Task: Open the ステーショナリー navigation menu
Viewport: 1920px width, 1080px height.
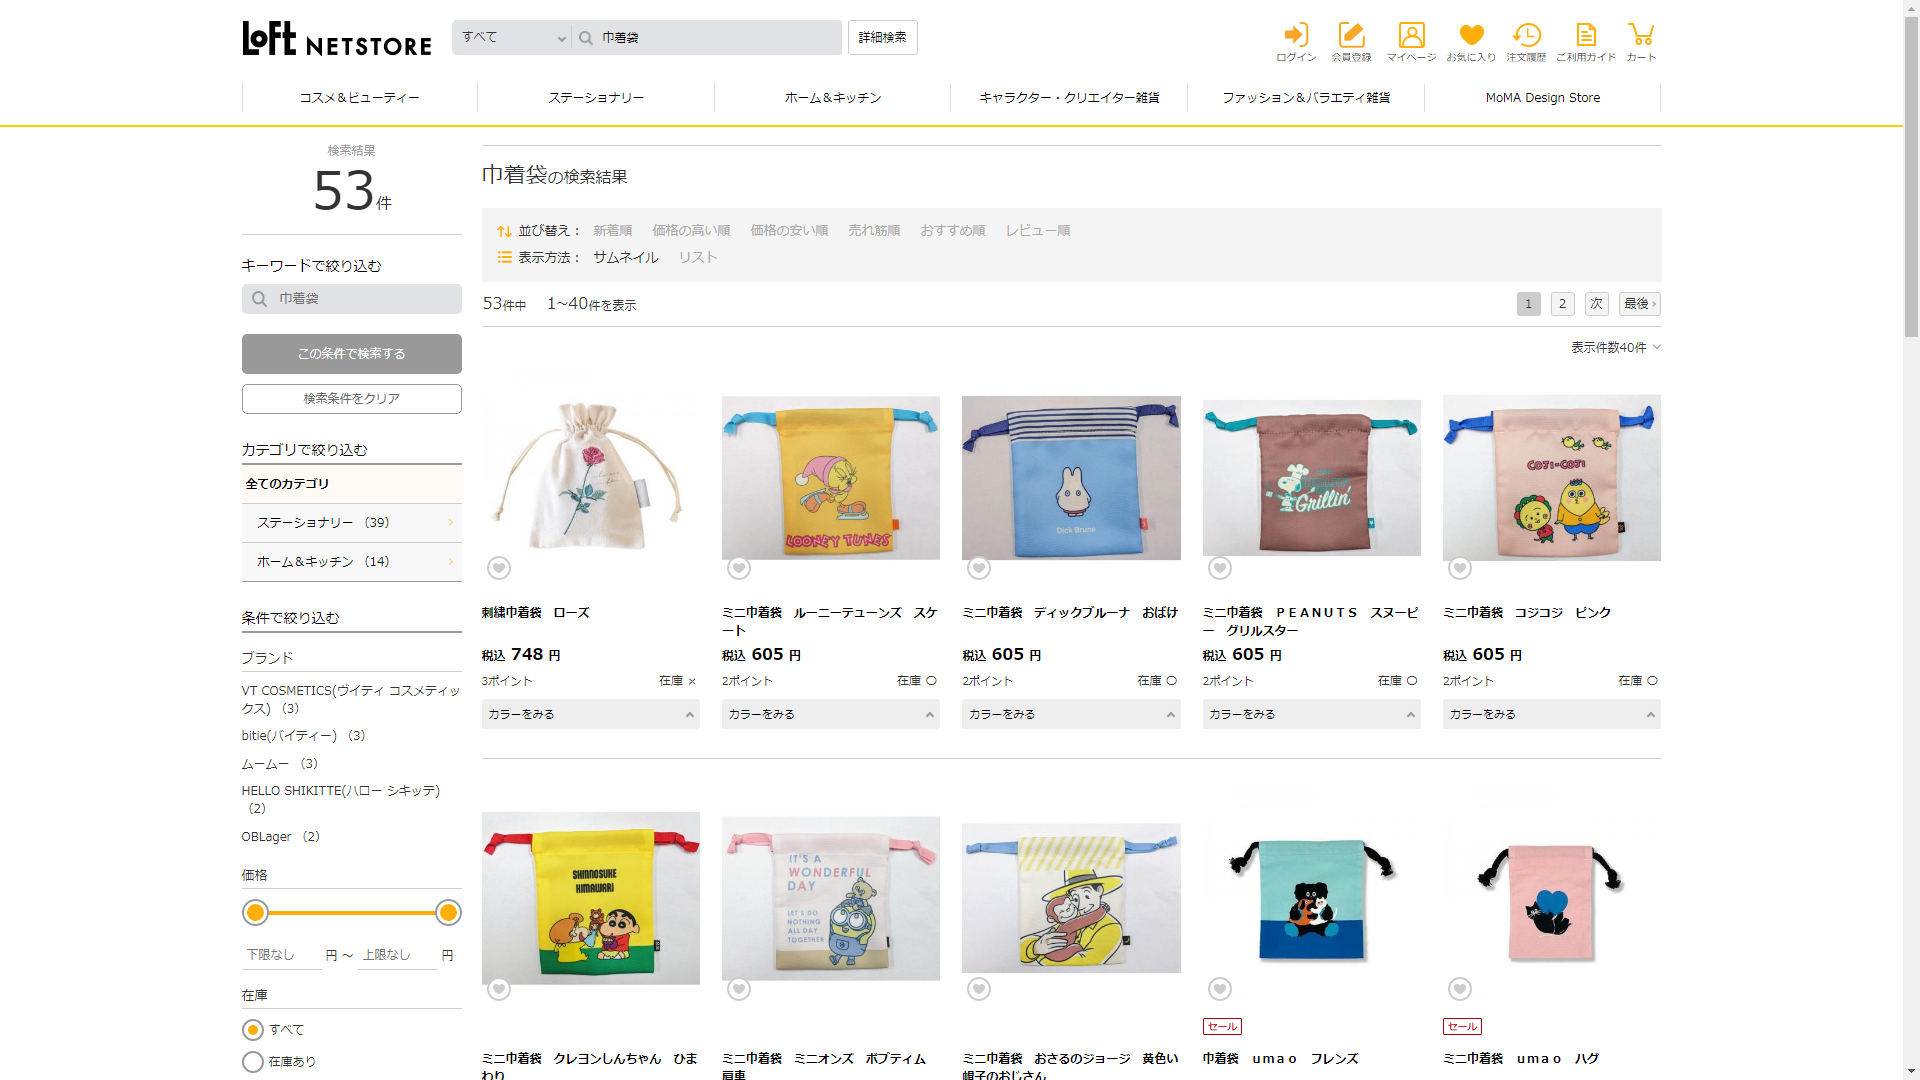Action: (x=596, y=98)
